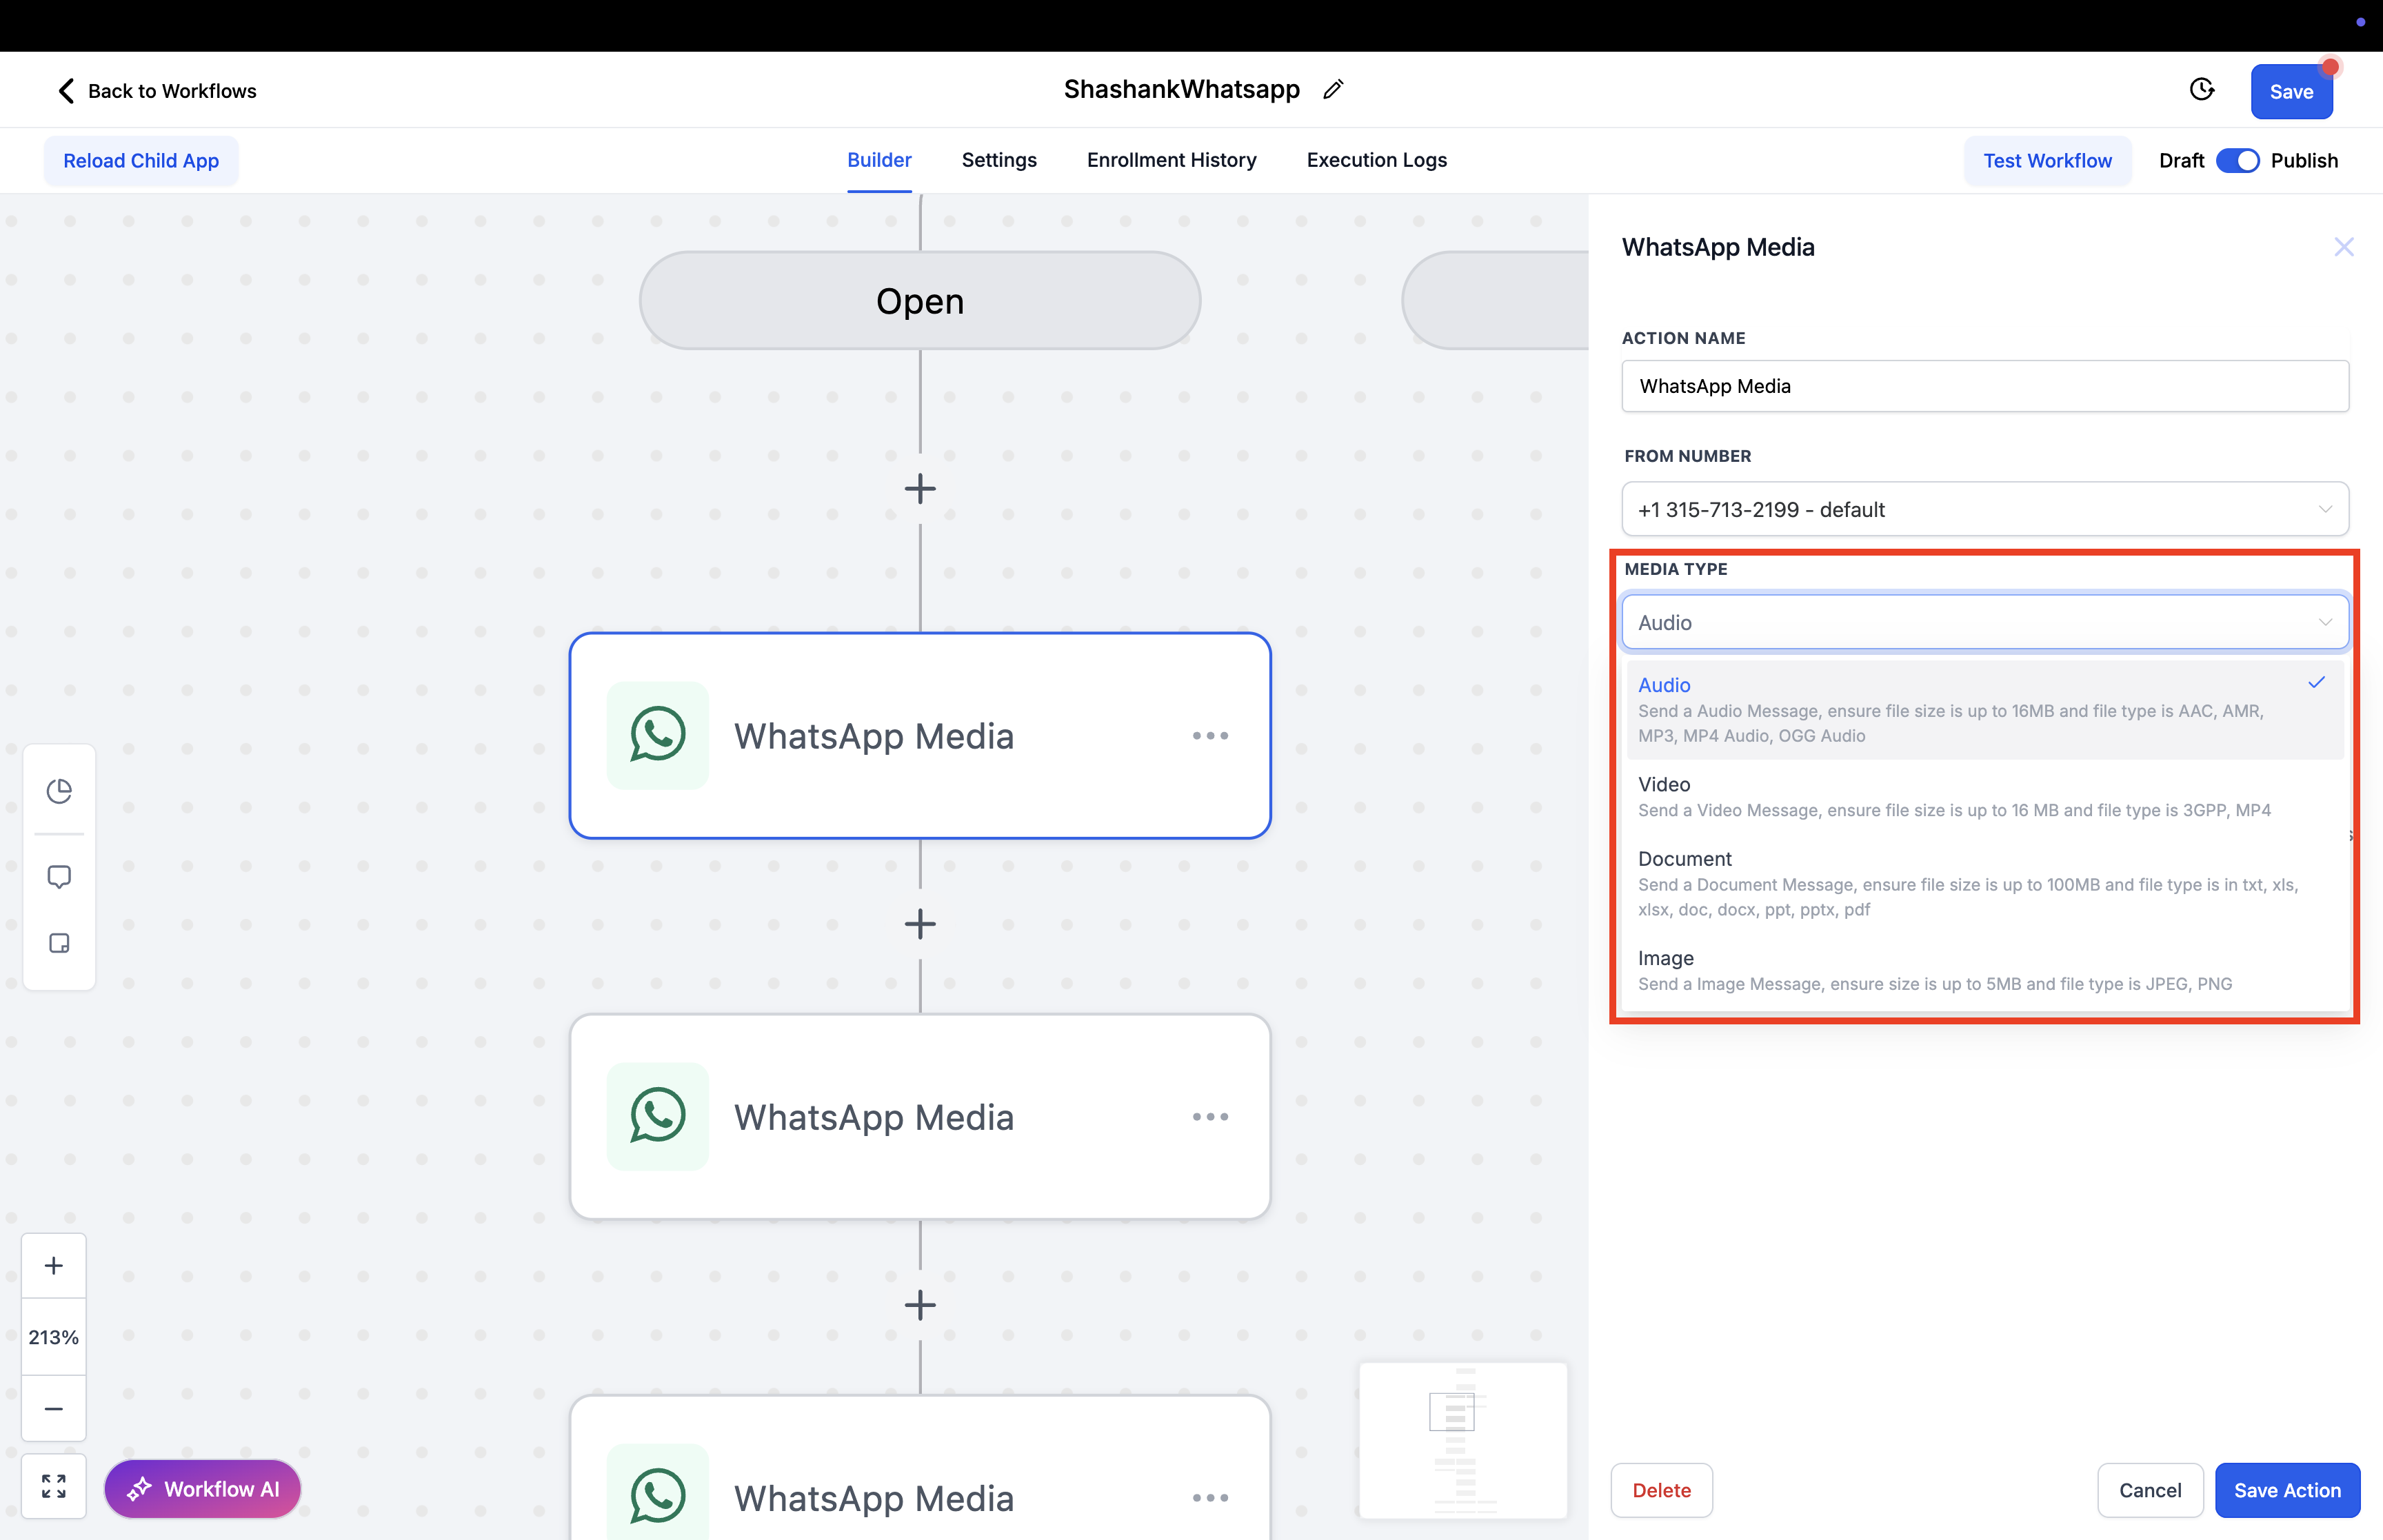Image resolution: width=2383 pixels, height=1540 pixels.
Task: Click the Action Name input field
Action: [x=1985, y=386]
